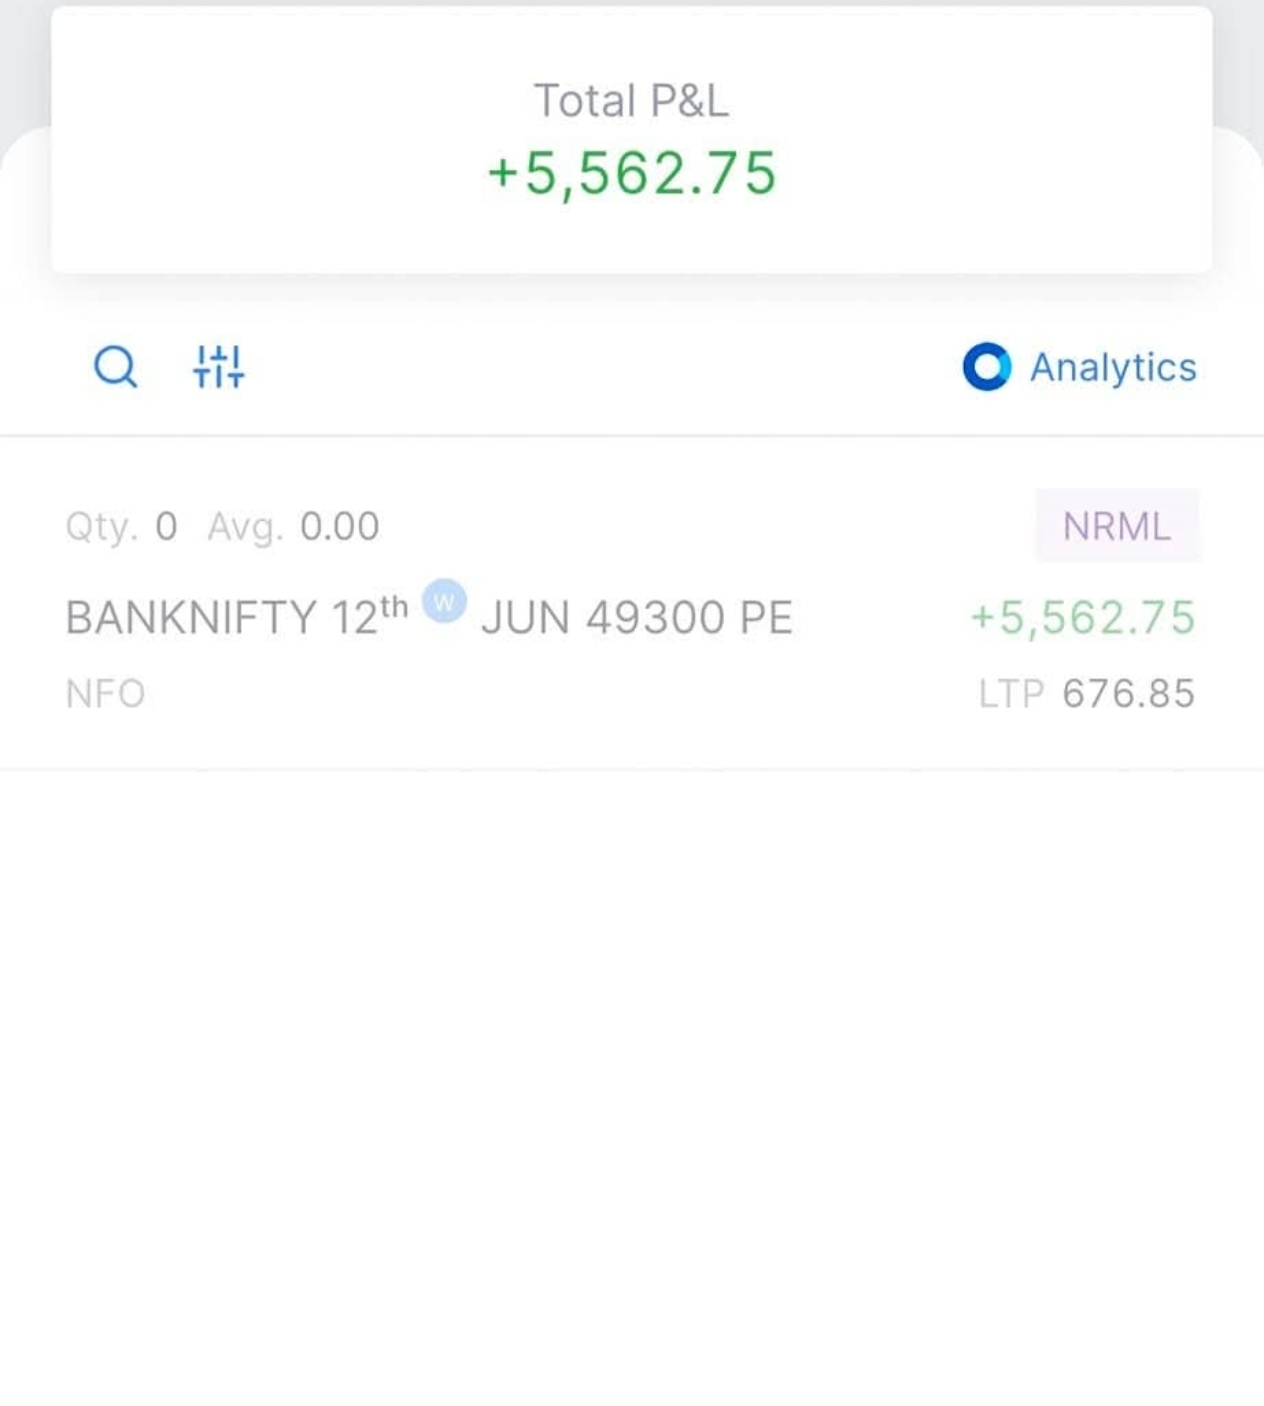
Task: Tap the 676.85 last traded price
Action: pyautogui.click(x=1128, y=694)
